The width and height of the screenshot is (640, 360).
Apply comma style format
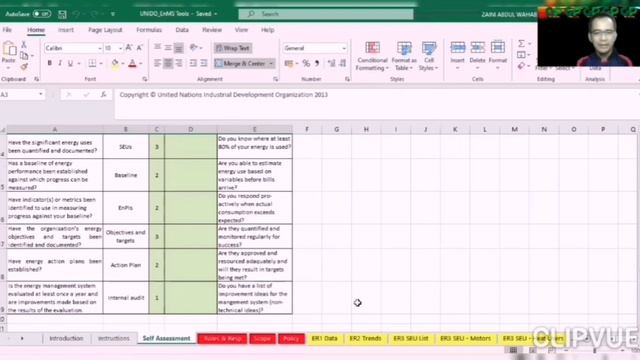317,63
